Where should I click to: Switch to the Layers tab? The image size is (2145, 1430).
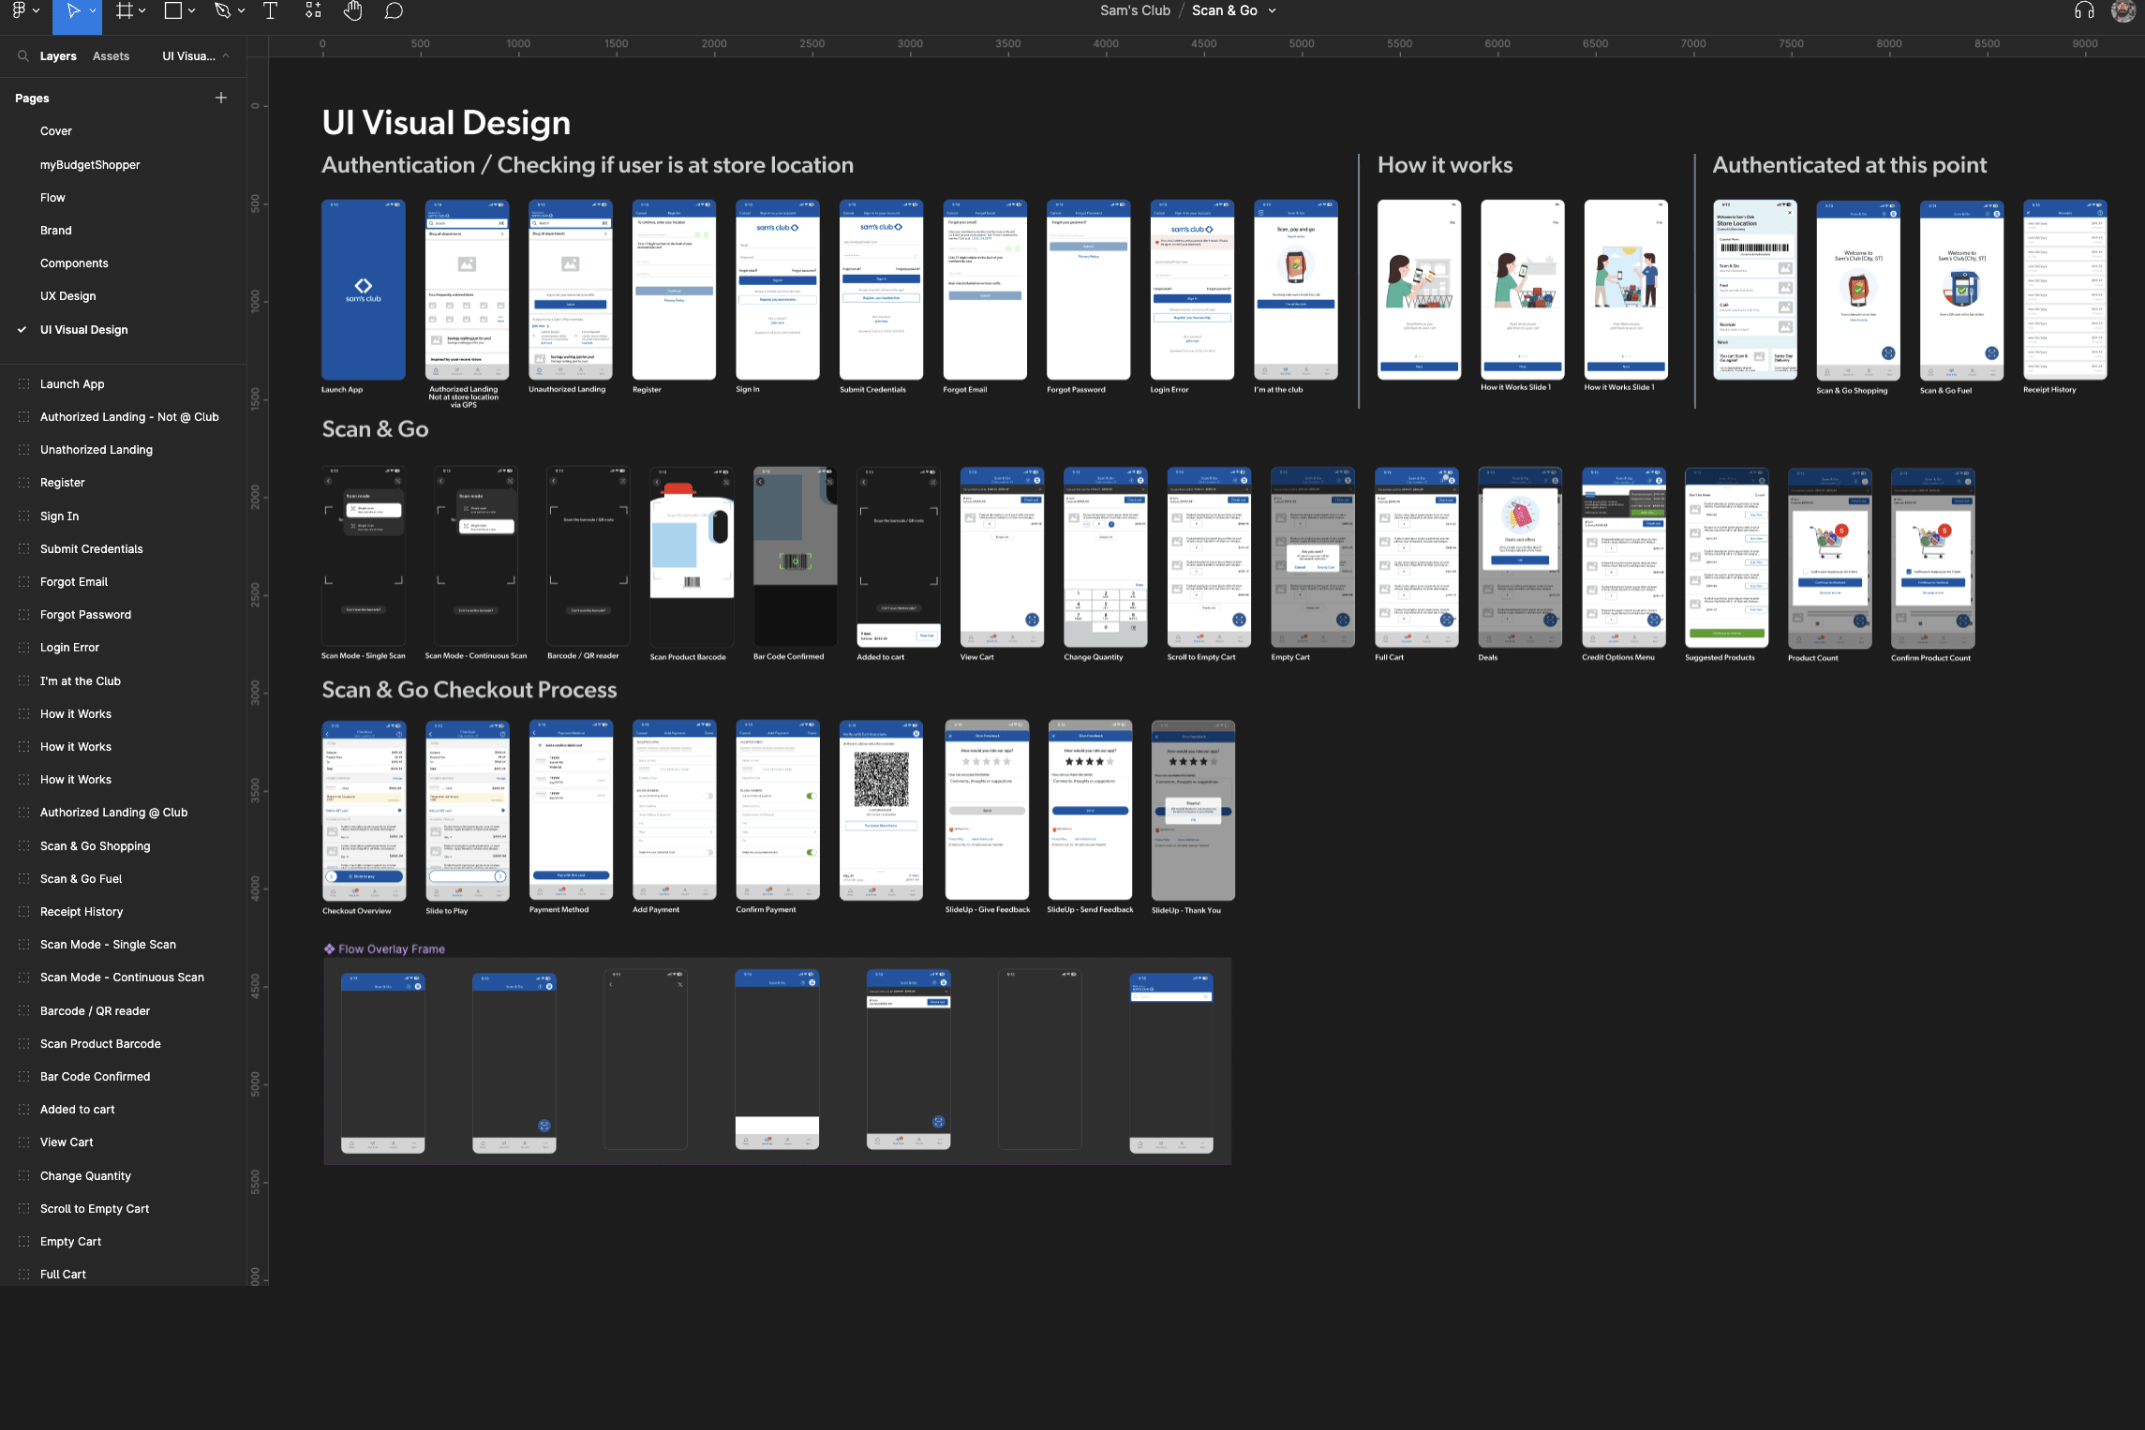[58, 56]
